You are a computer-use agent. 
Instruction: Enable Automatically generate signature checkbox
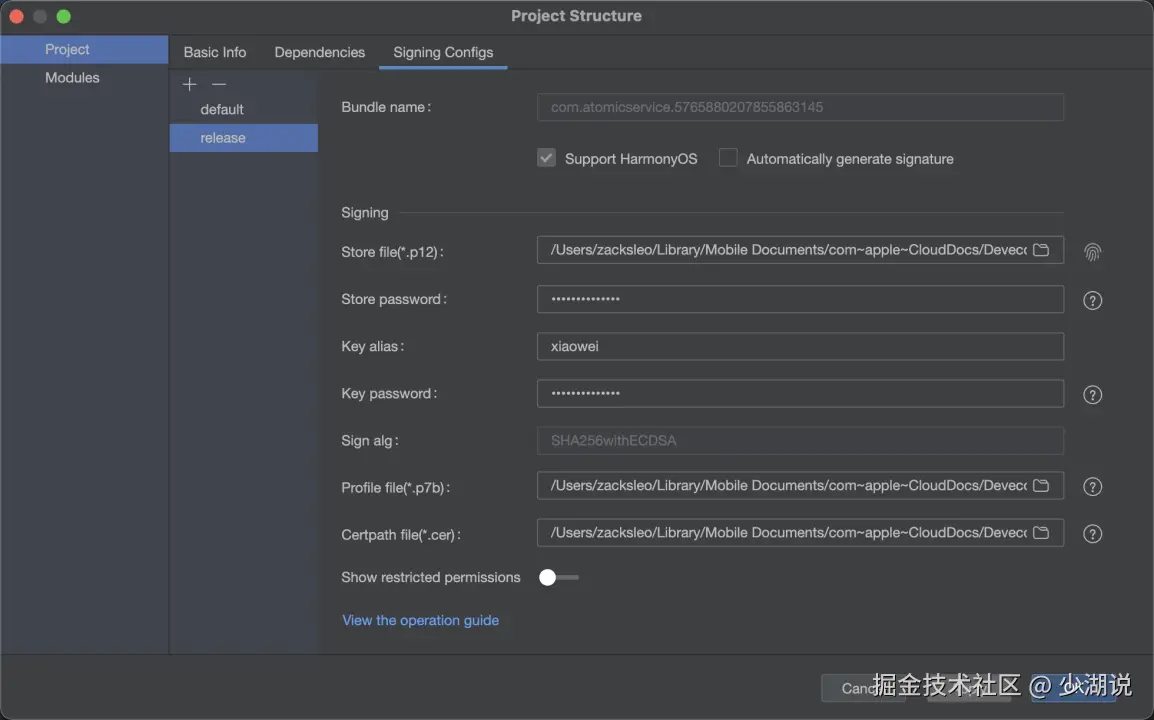click(x=728, y=158)
